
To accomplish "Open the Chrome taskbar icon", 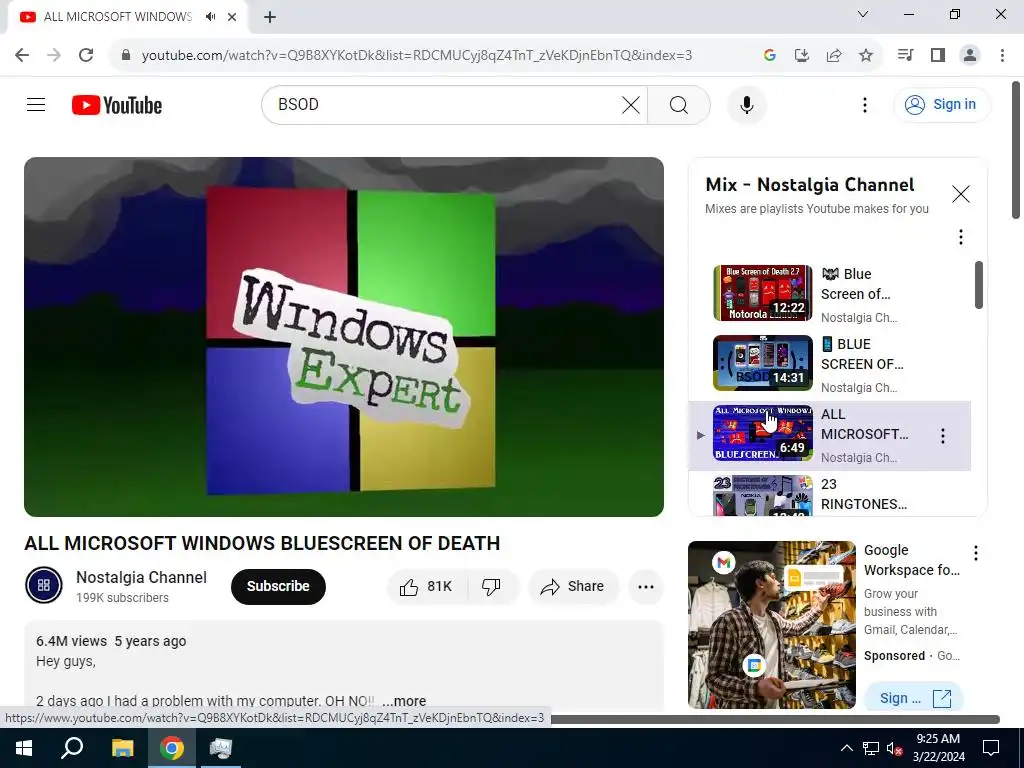I will pyautogui.click(x=172, y=748).
